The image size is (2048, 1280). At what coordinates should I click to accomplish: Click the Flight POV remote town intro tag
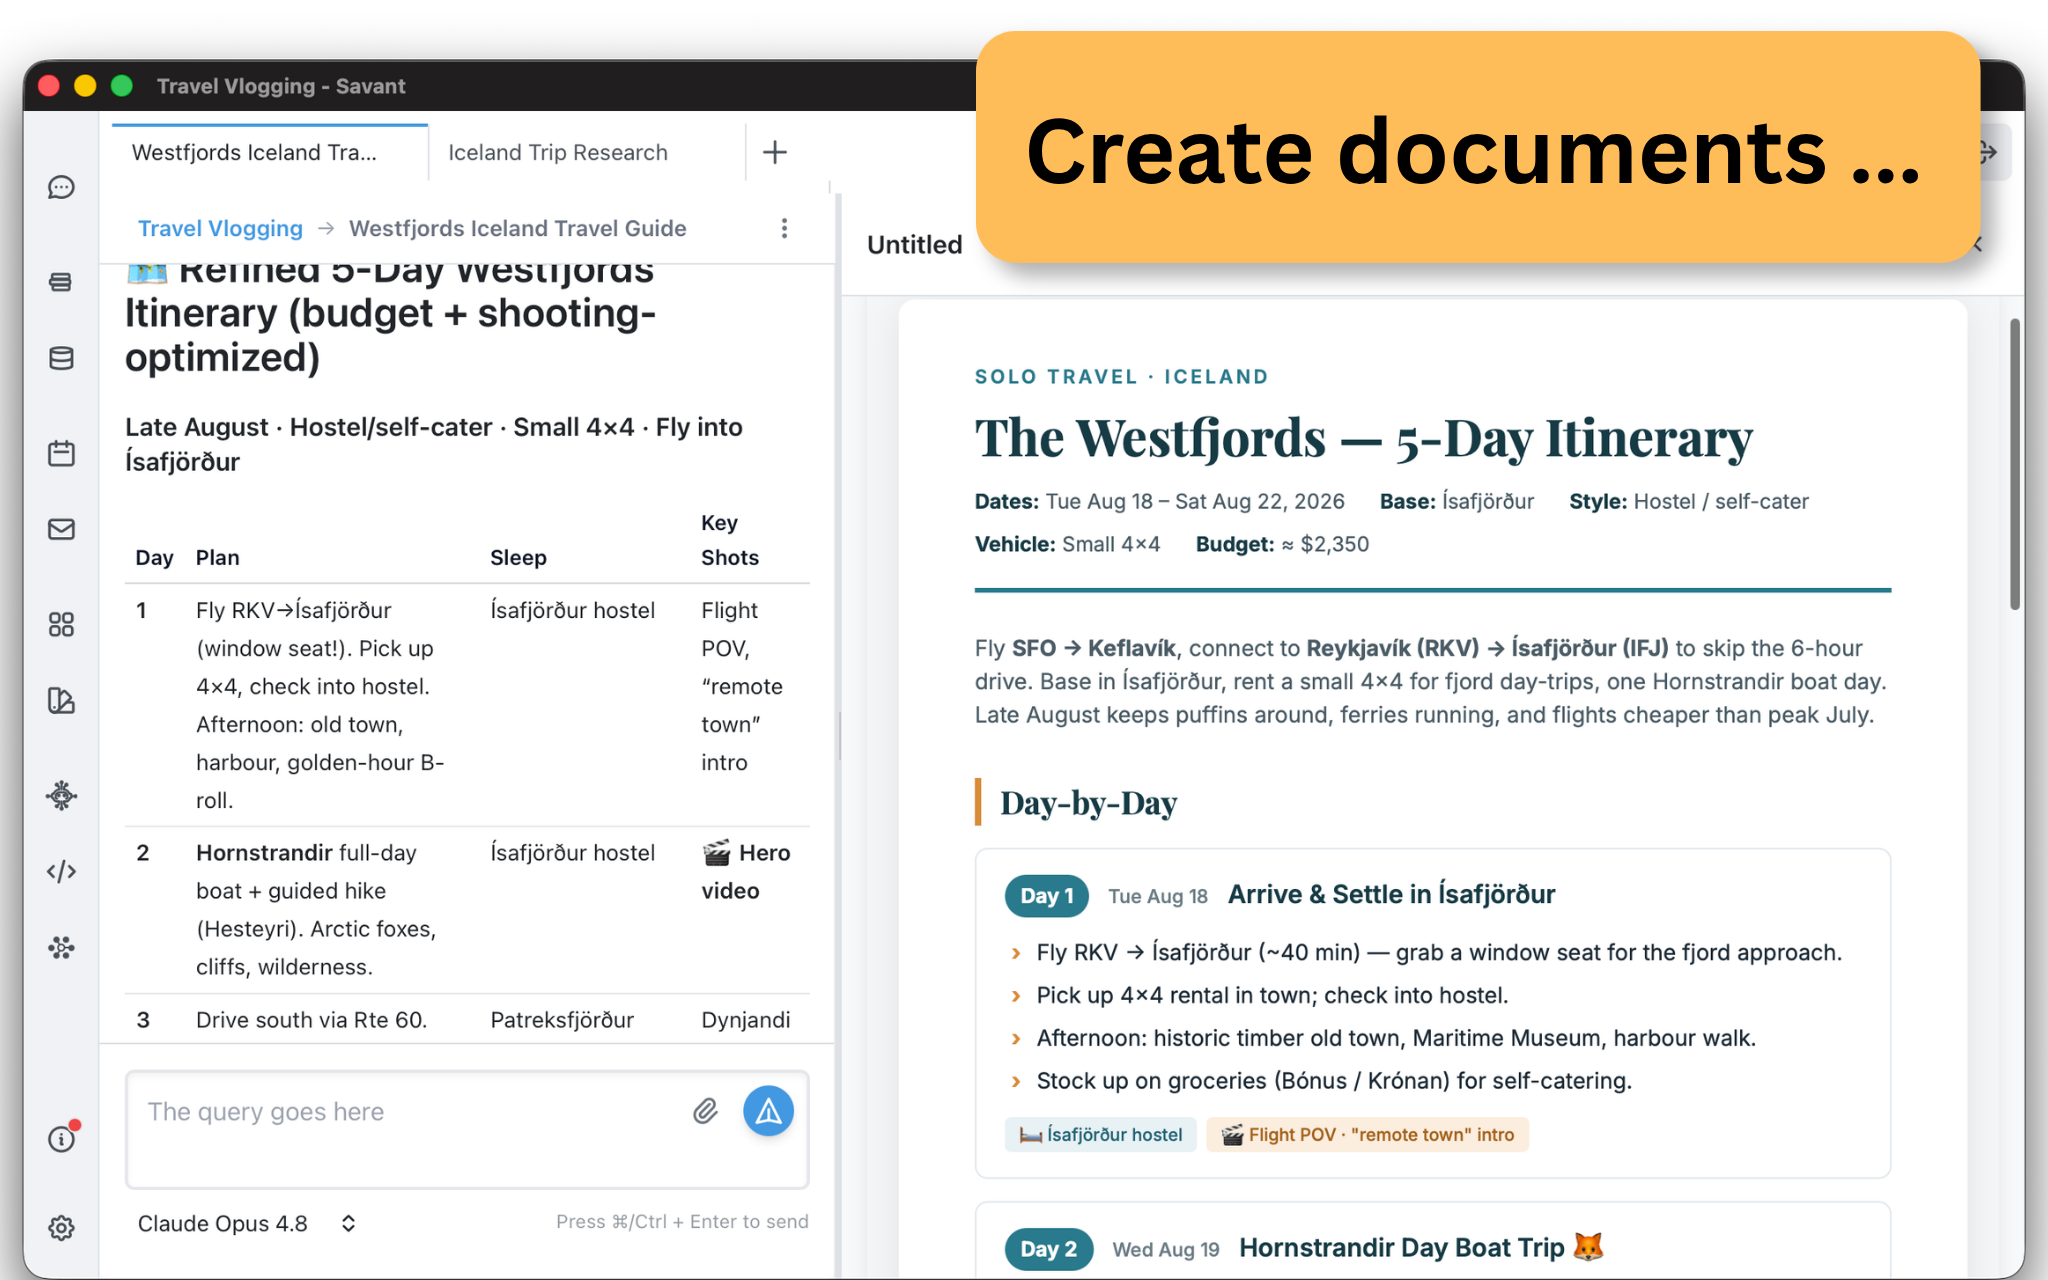coord(1367,1135)
